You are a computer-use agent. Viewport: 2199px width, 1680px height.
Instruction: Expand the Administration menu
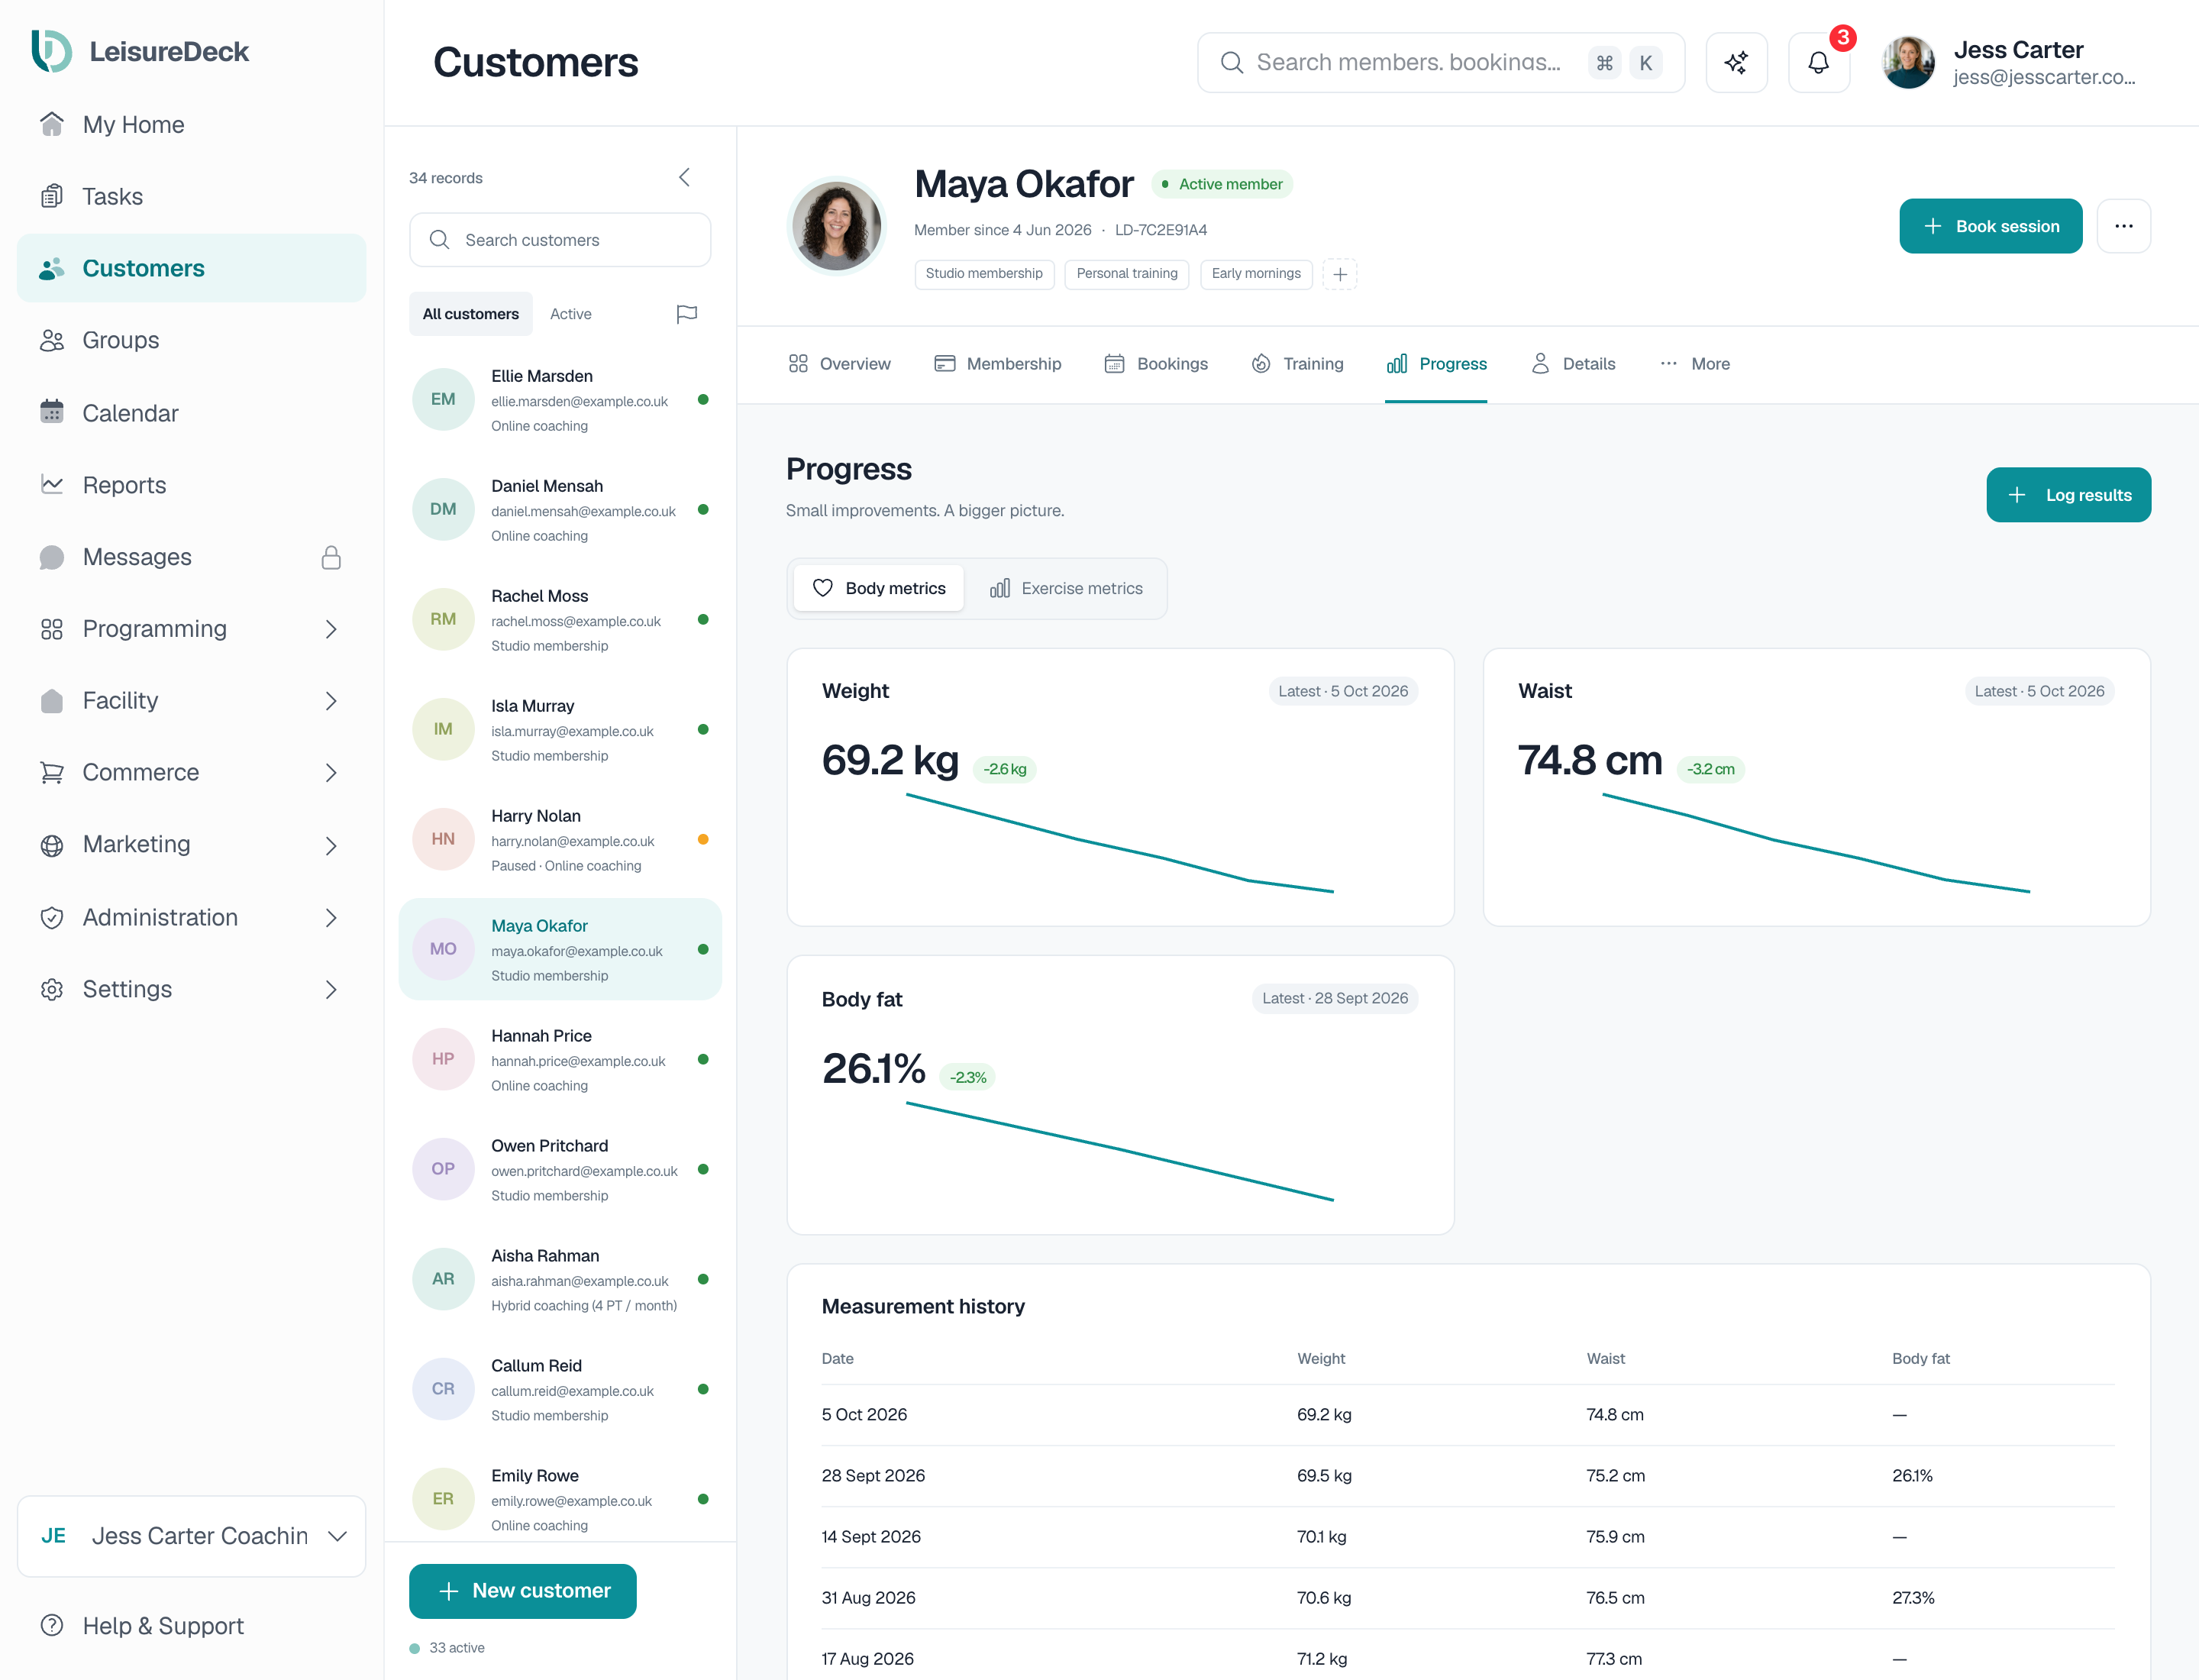pos(331,917)
